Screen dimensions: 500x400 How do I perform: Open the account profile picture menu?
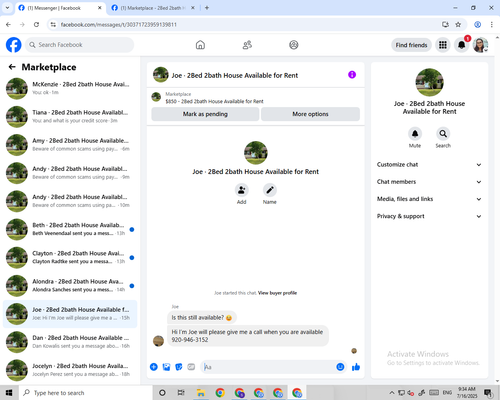[x=480, y=45]
